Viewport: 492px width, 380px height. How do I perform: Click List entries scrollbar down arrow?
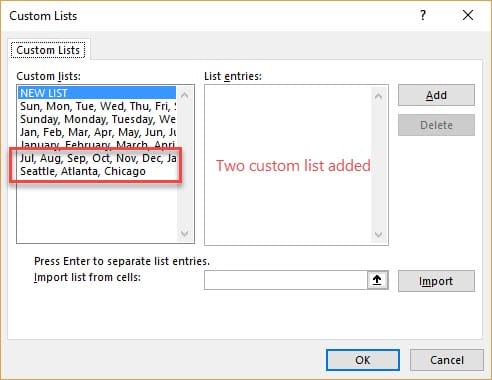tap(378, 235)
